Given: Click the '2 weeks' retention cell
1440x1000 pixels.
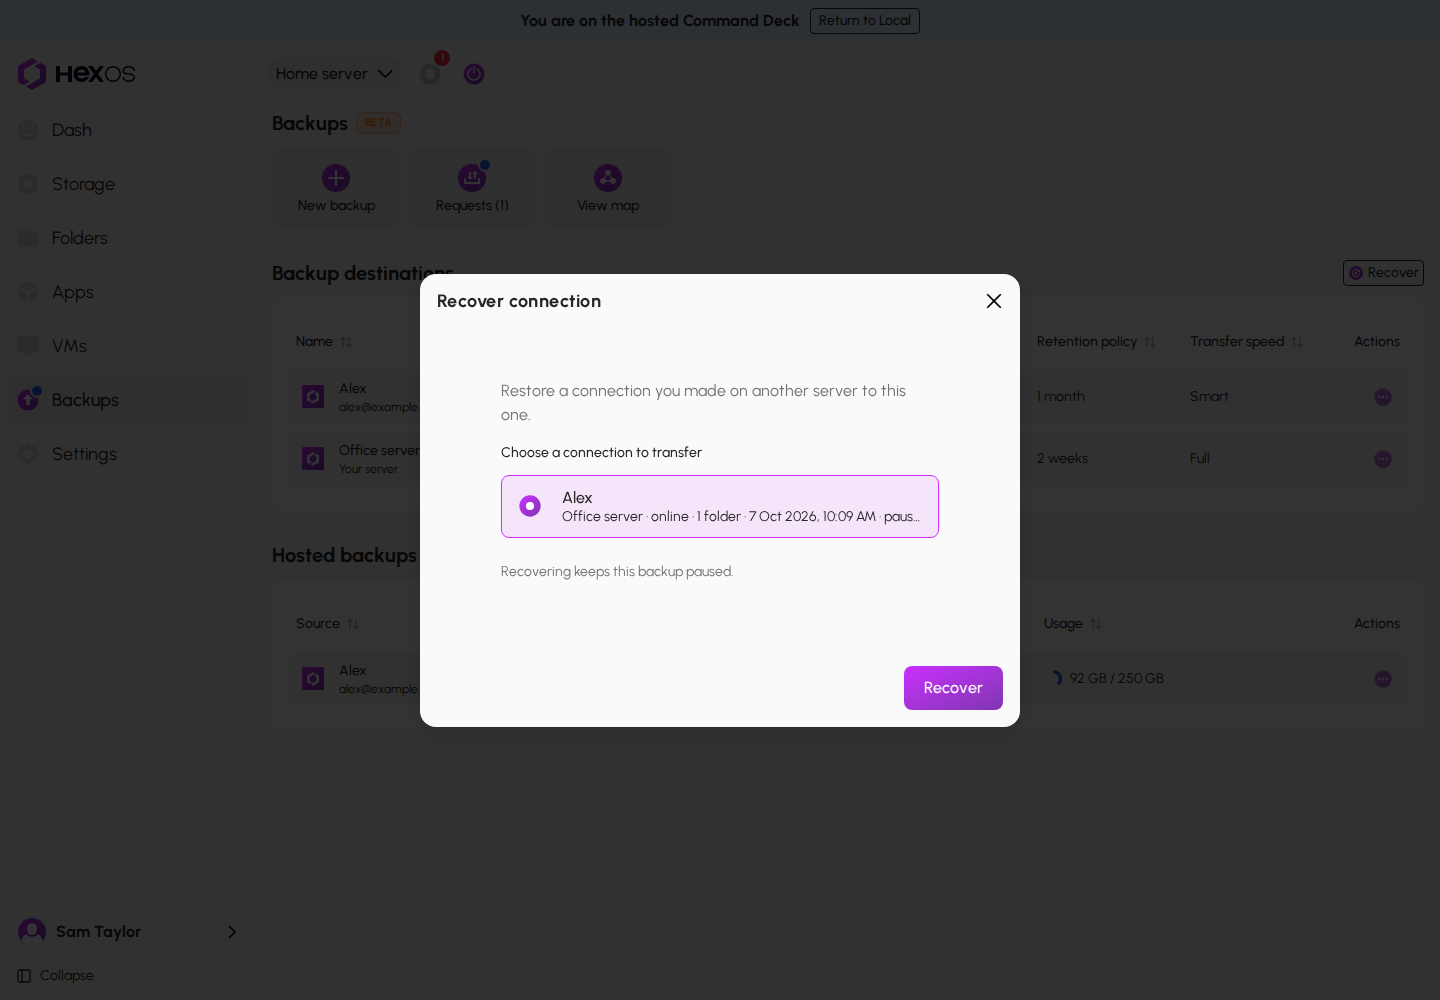Looking at the screenshot, I should (1062, 459).
